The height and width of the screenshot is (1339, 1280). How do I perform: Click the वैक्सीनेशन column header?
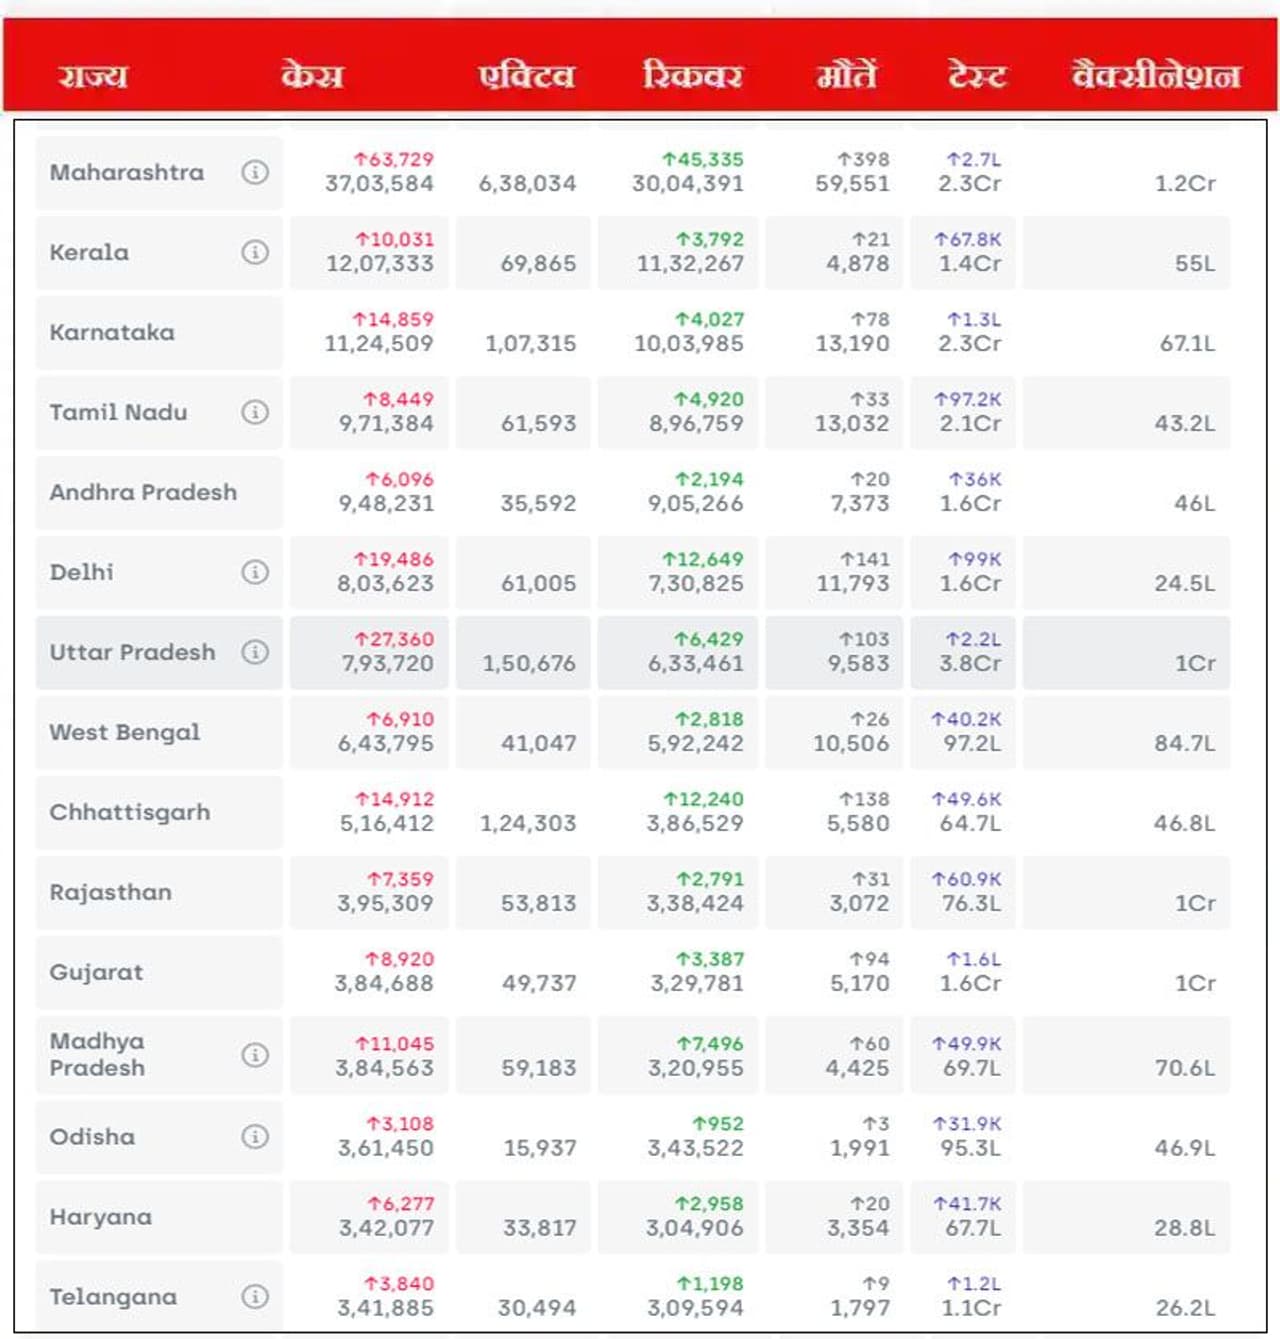[1156, 76]
